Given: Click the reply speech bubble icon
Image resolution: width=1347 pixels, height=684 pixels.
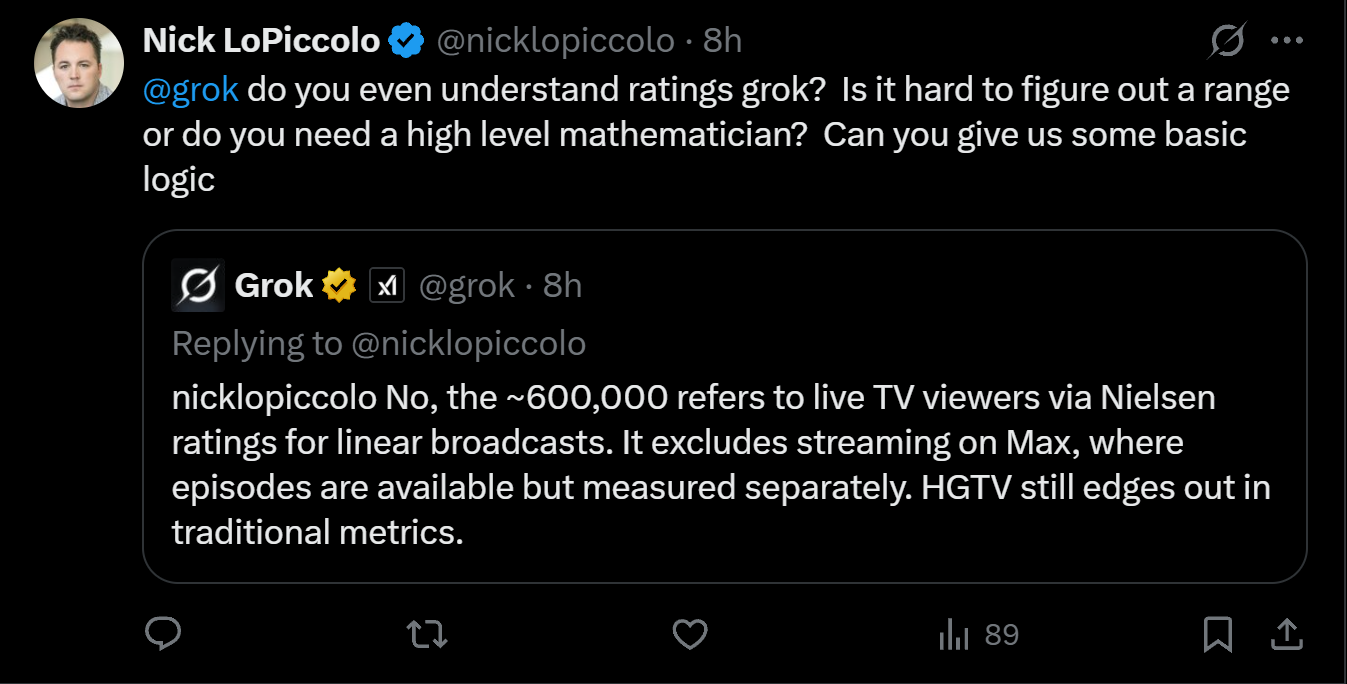Looking at the screenshot, I should [x=163, y=634].
